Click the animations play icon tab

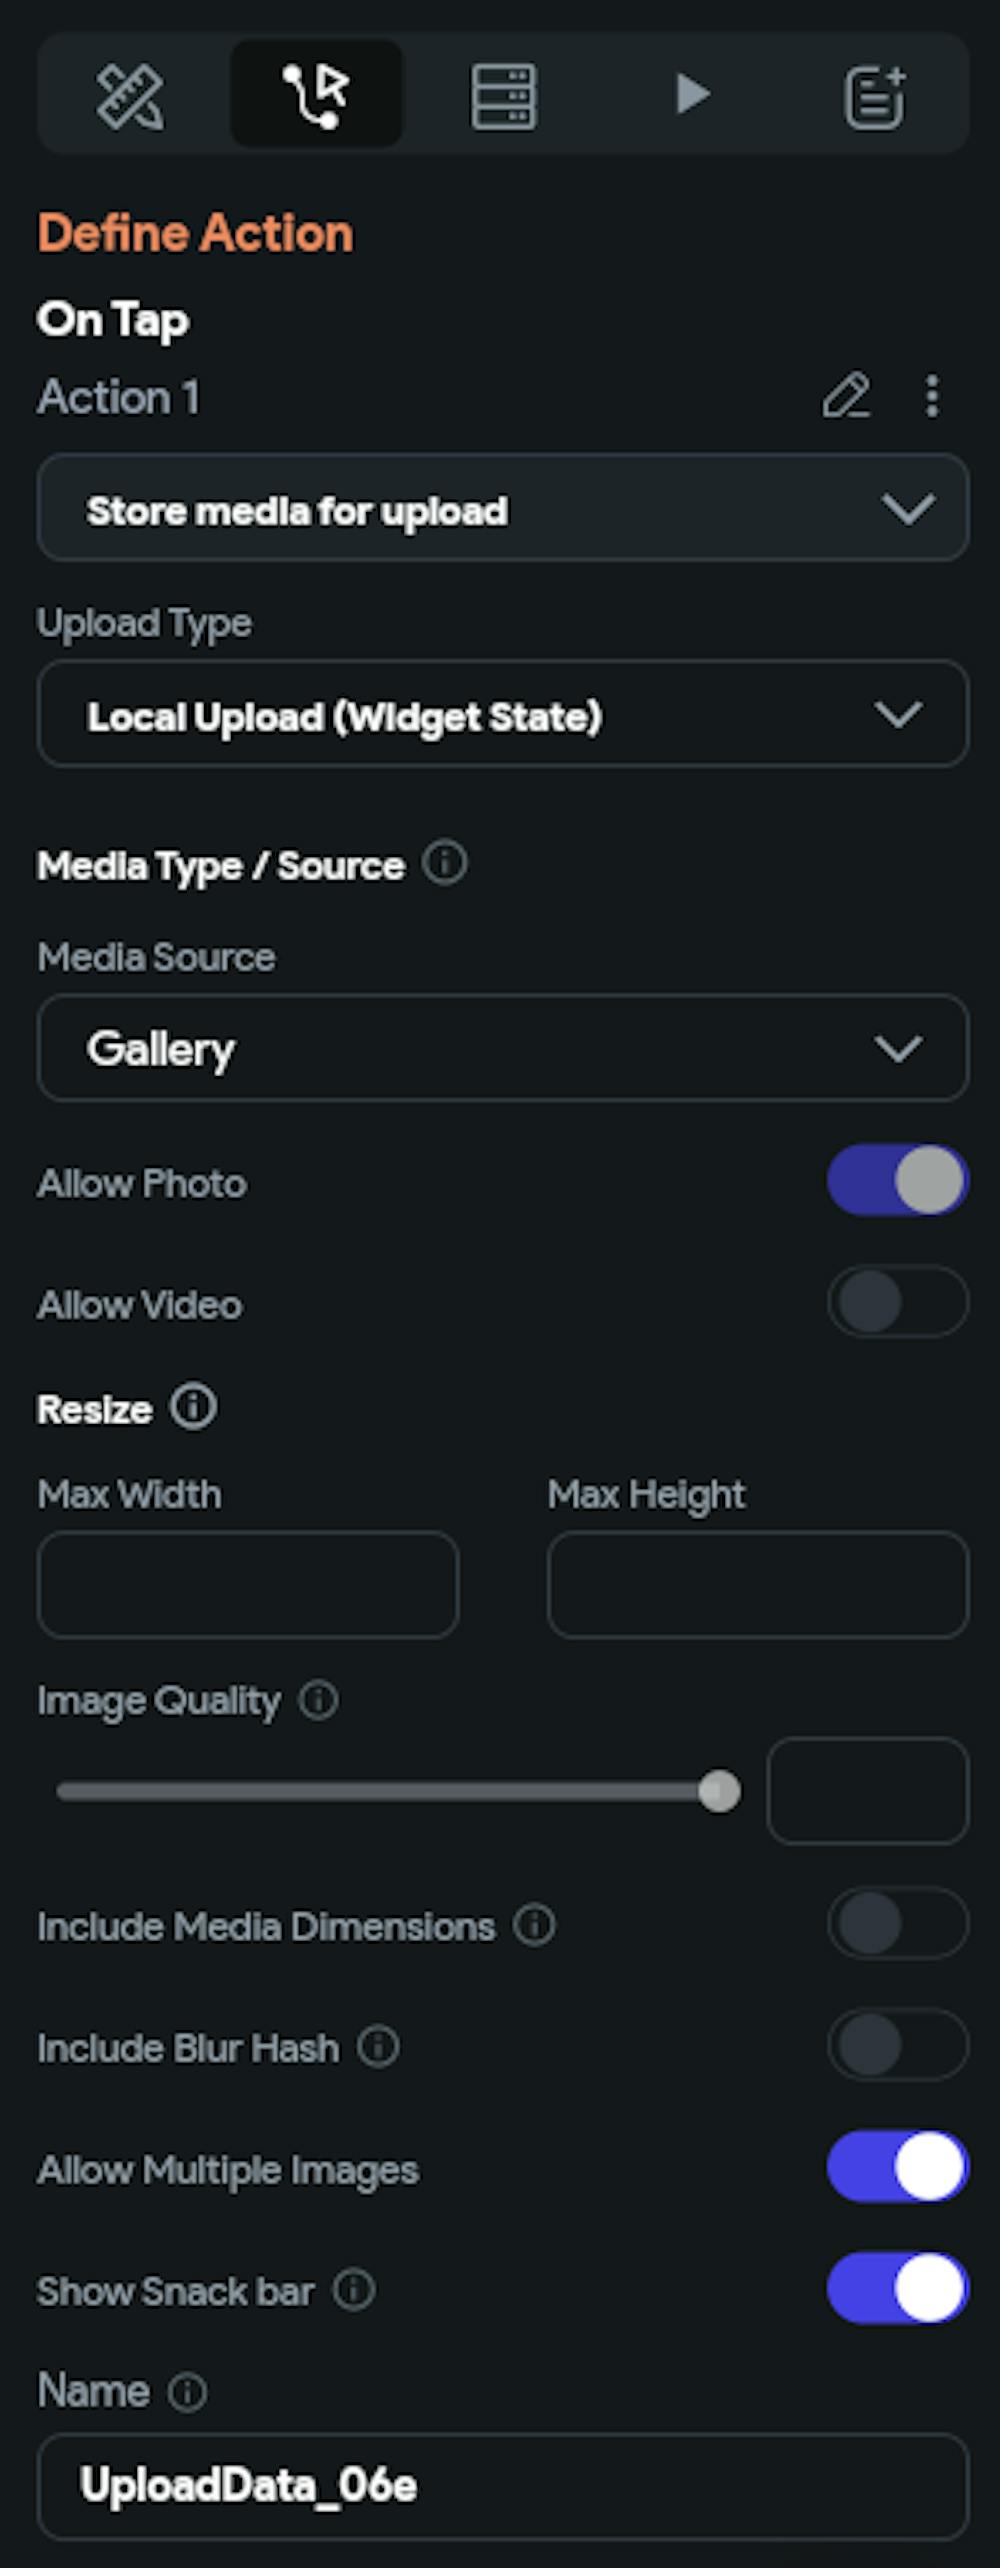[x=691, y=95]
